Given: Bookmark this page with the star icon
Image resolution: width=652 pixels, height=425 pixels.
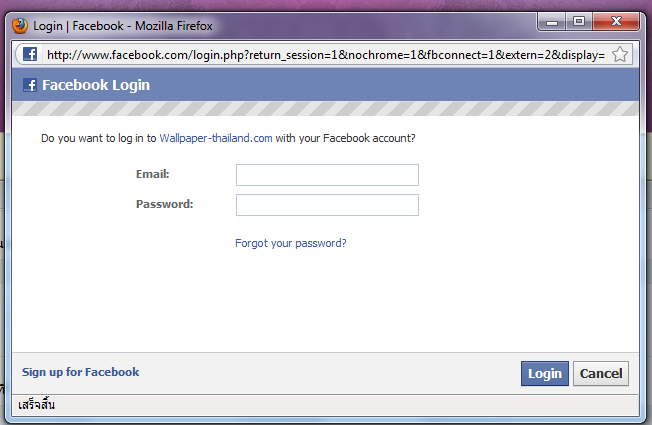Looking at the screenshot, I should tap(620, 55).
